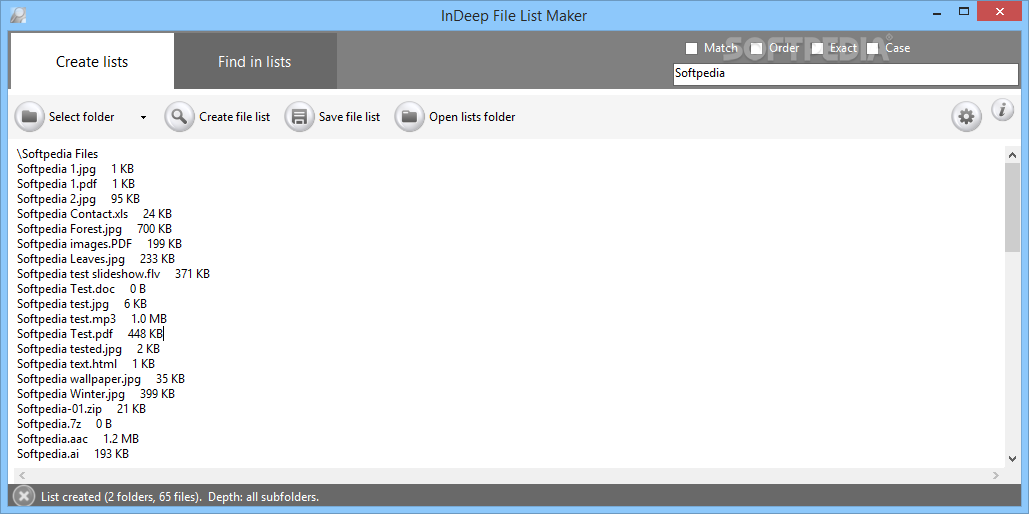
Task: Click the Softpedia.7z line
Action: 64,424
